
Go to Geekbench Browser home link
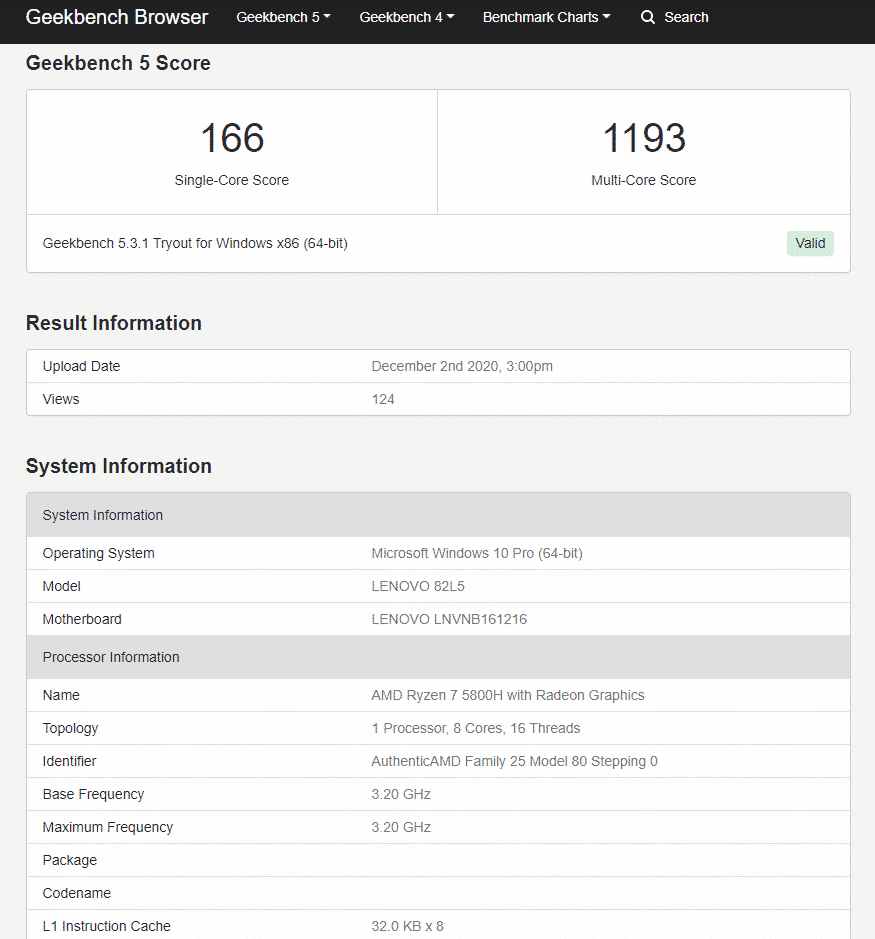[x=117, y=17]
